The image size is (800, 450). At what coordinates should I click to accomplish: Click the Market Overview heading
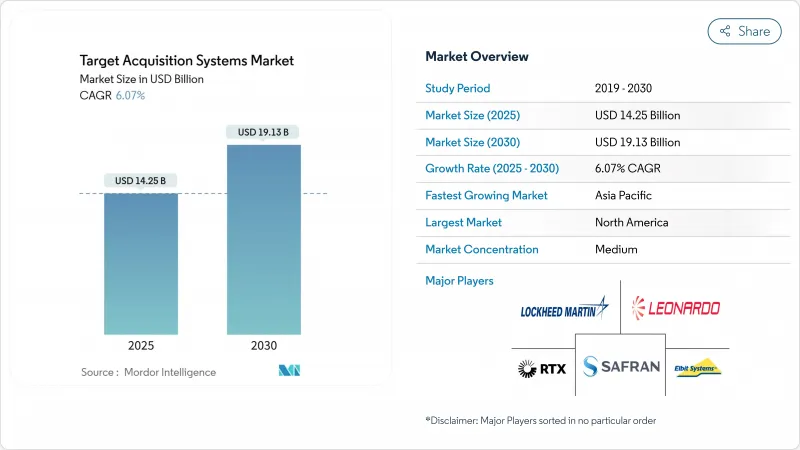coord(477,57)
